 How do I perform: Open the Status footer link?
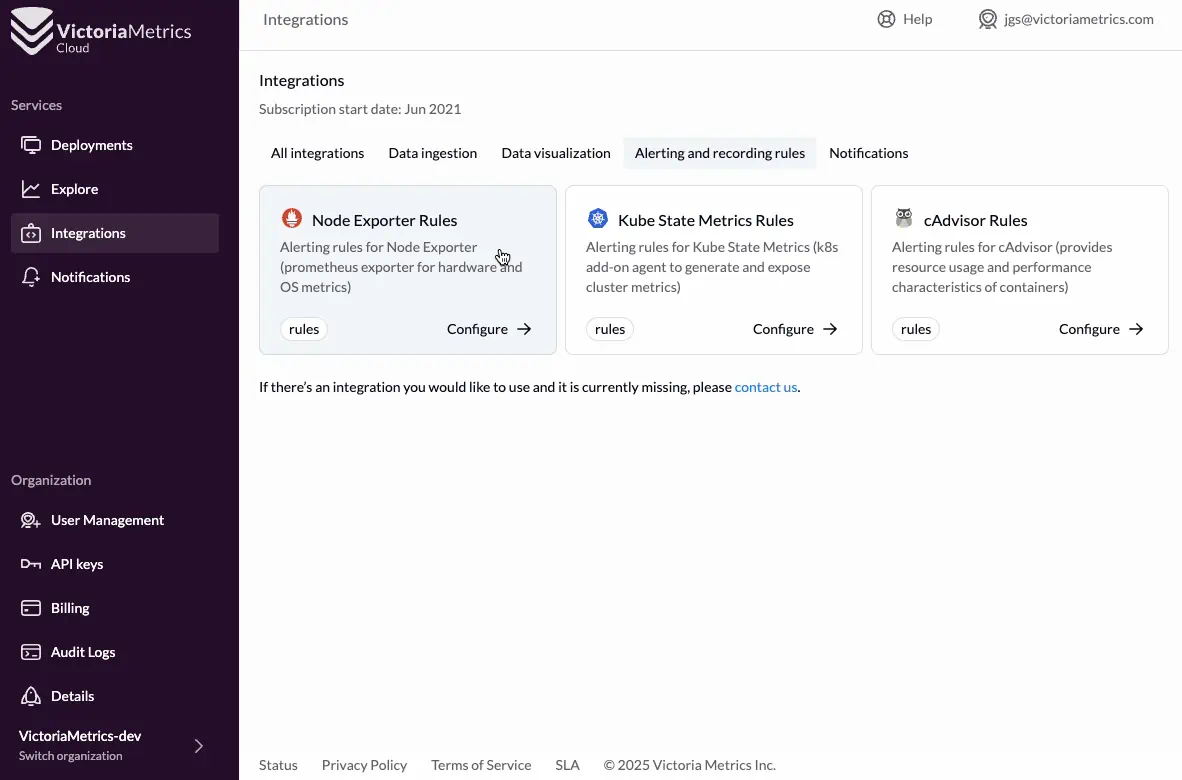pos(278,765)
